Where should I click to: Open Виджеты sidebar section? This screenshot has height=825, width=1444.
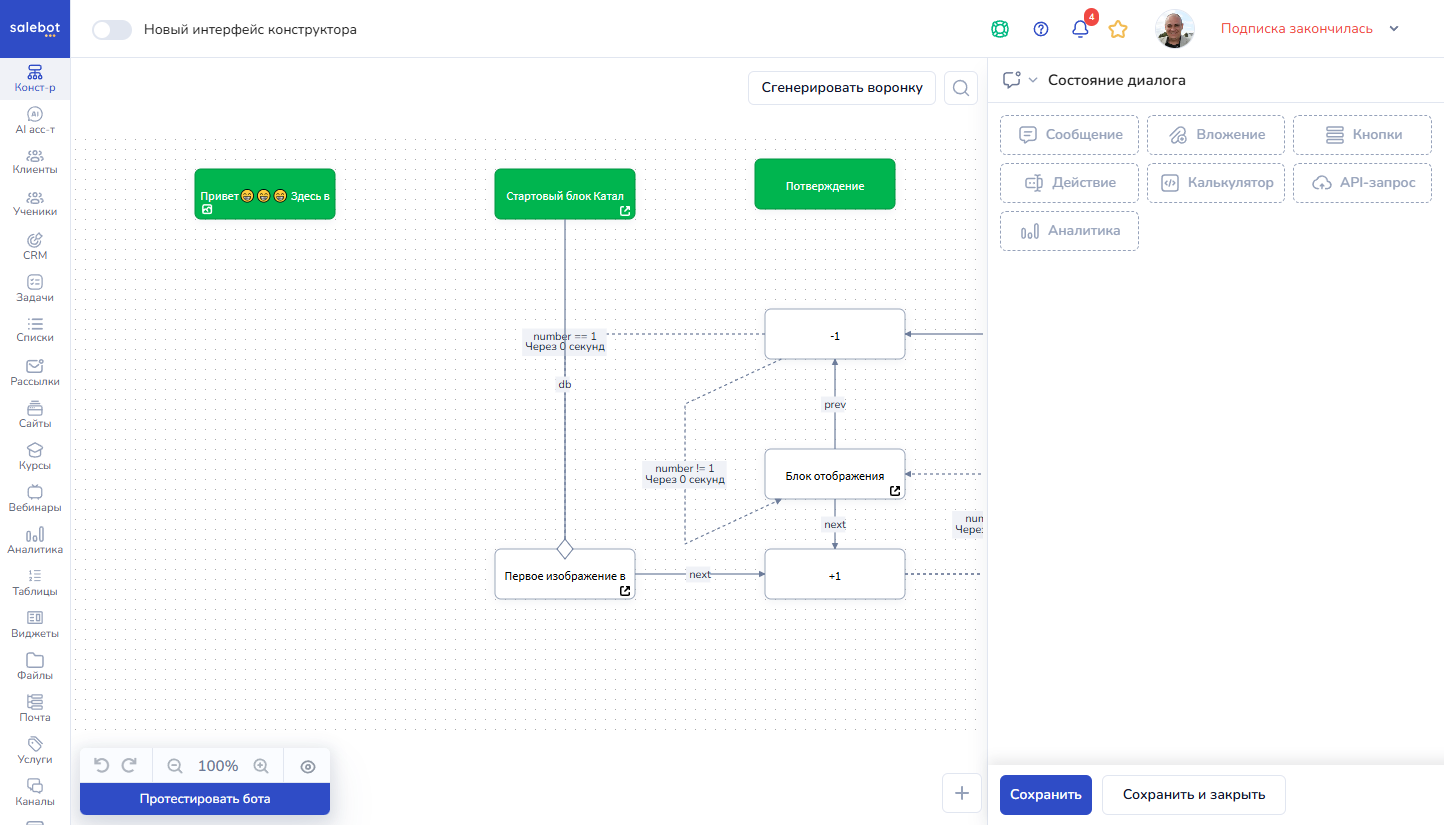click(35, 625)
